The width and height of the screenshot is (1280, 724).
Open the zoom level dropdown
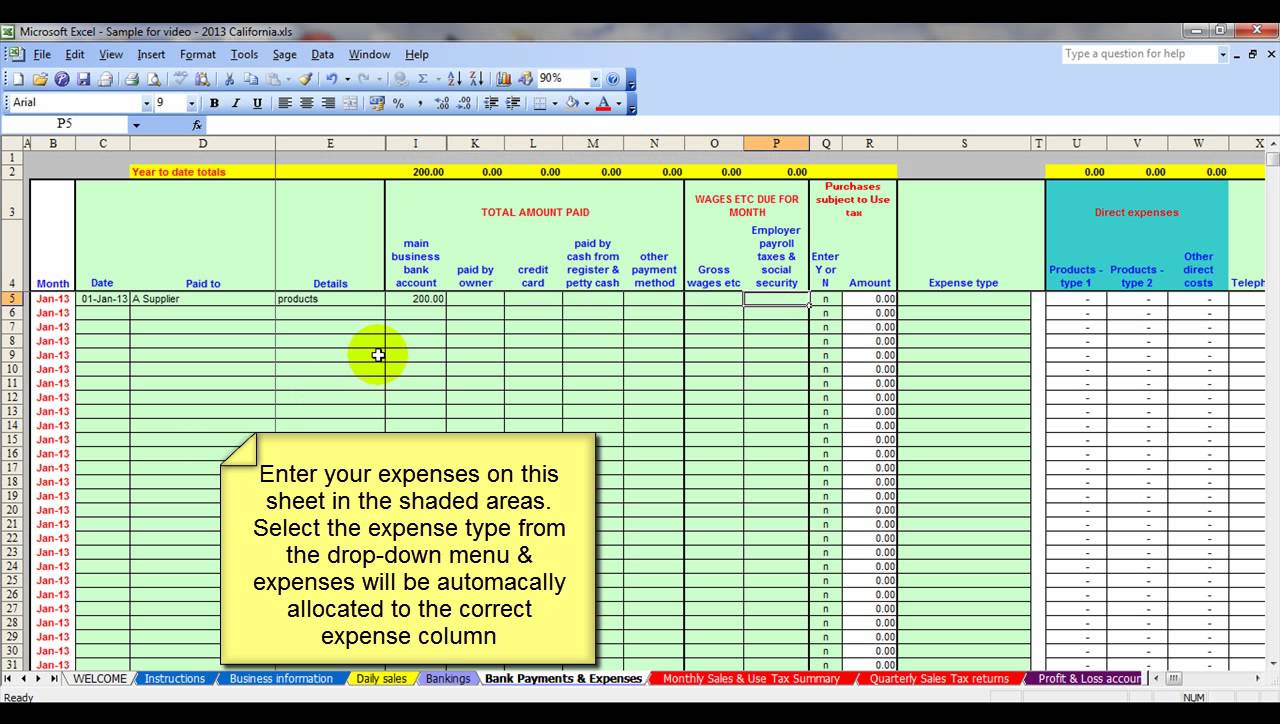click(x=593, y=77)
